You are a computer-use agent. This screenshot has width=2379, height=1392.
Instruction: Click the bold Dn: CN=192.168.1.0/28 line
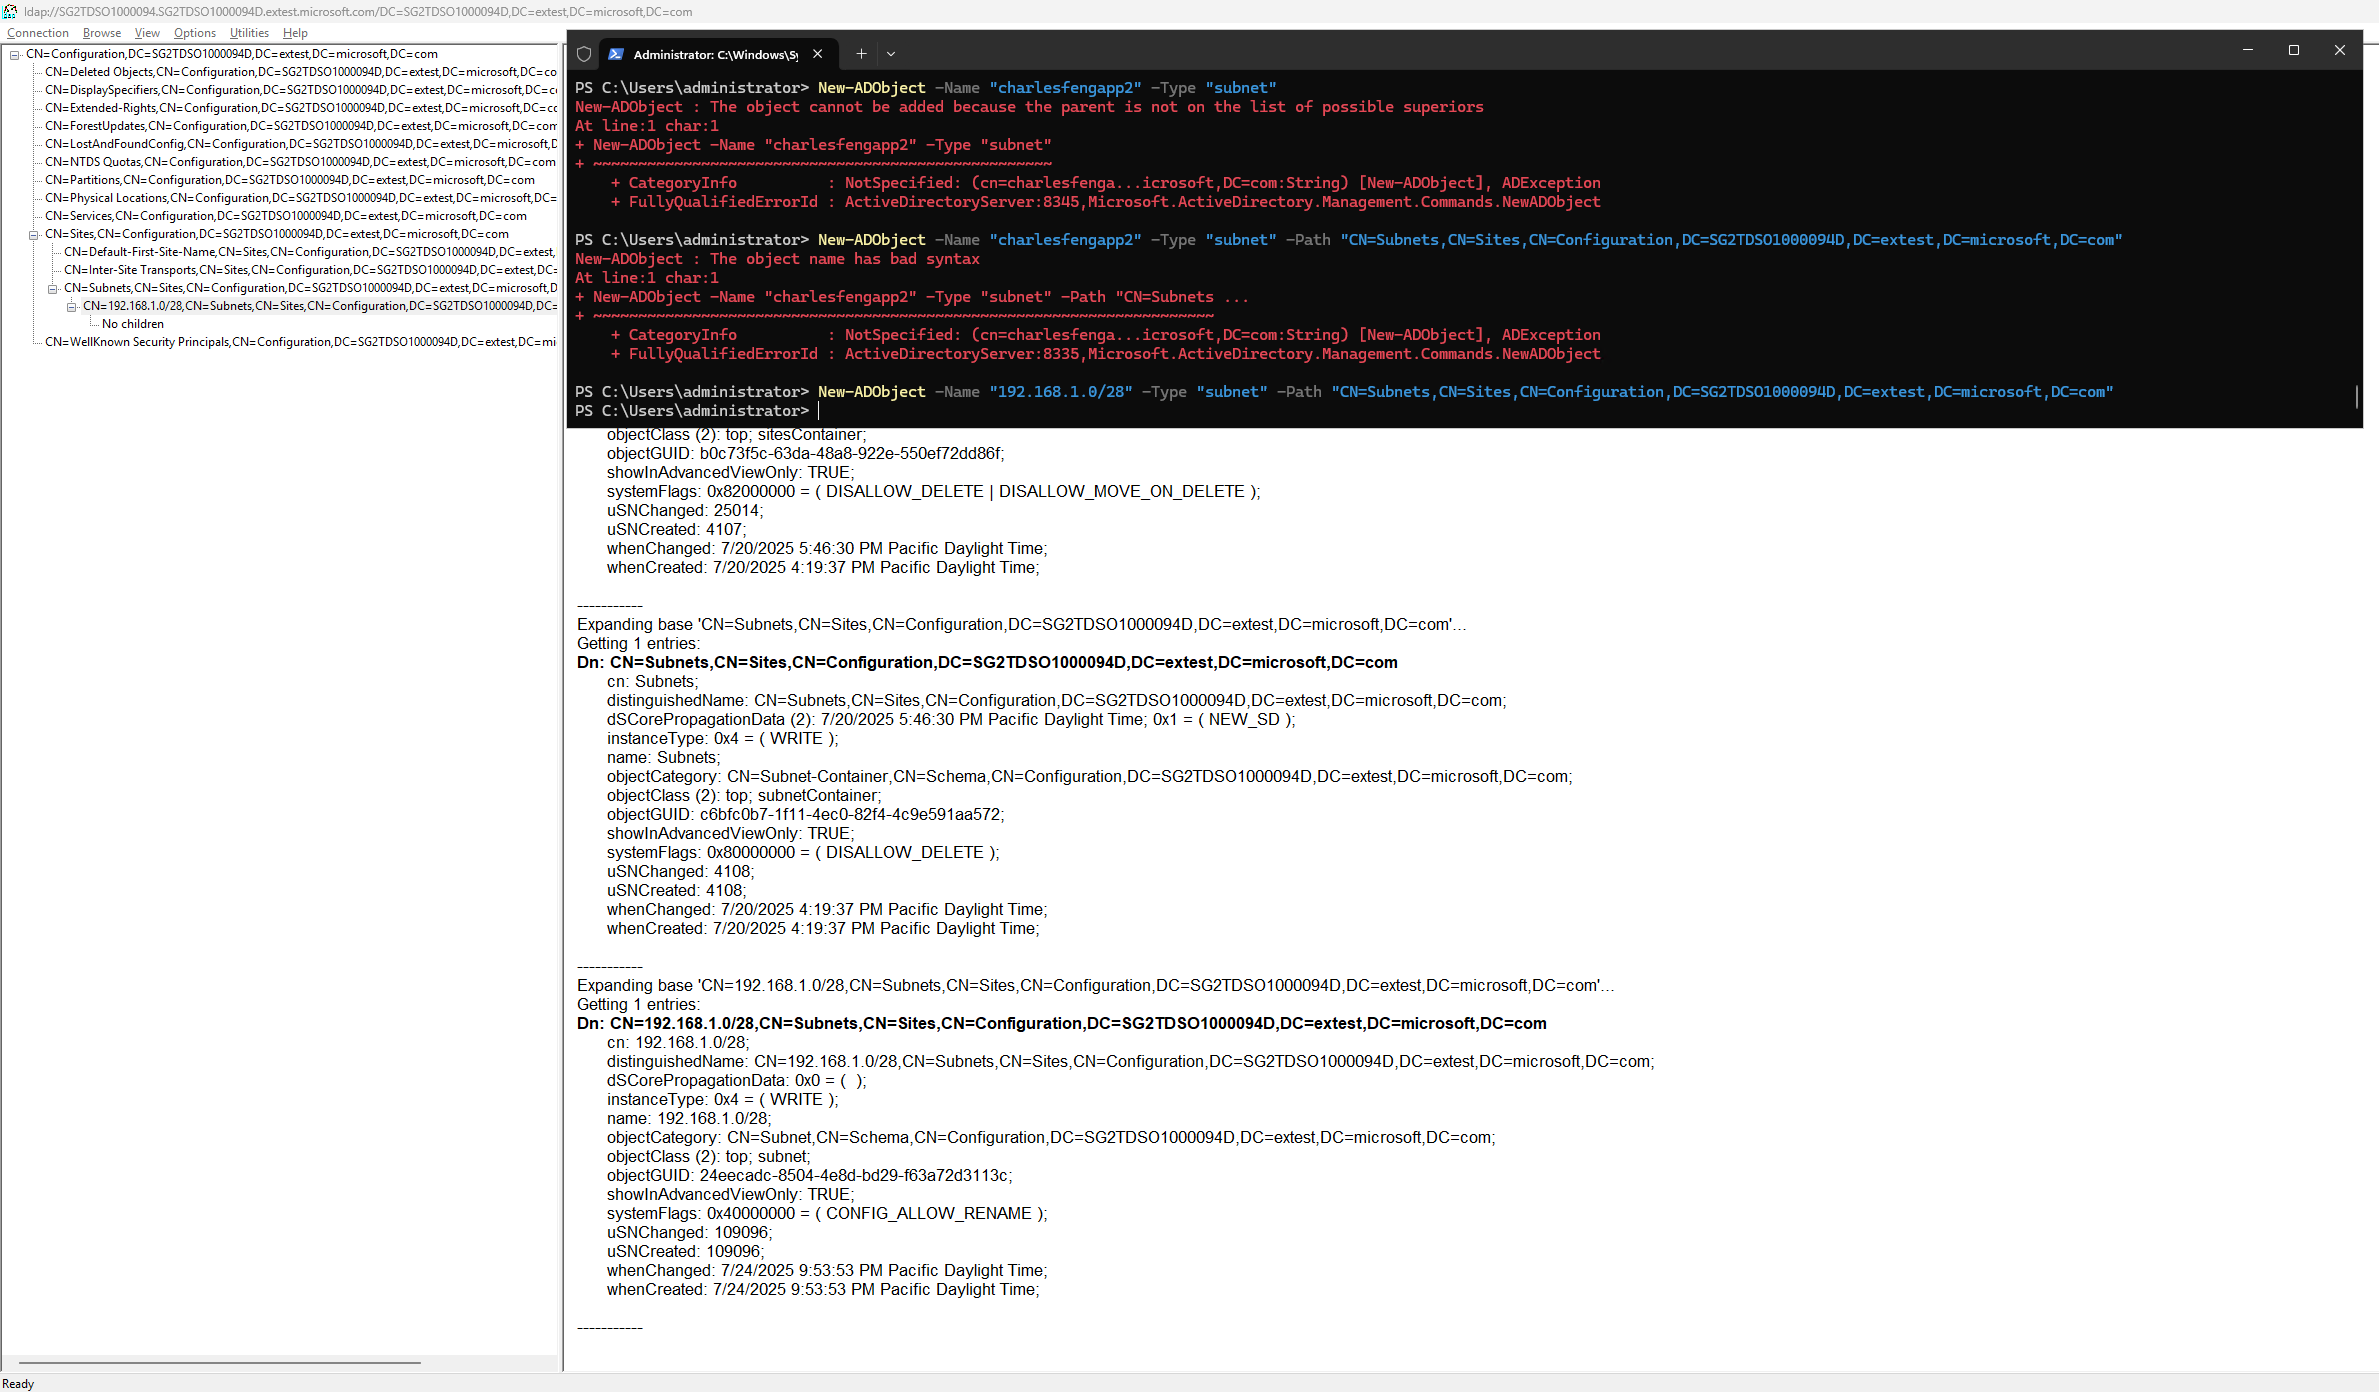point(1062,1023)
